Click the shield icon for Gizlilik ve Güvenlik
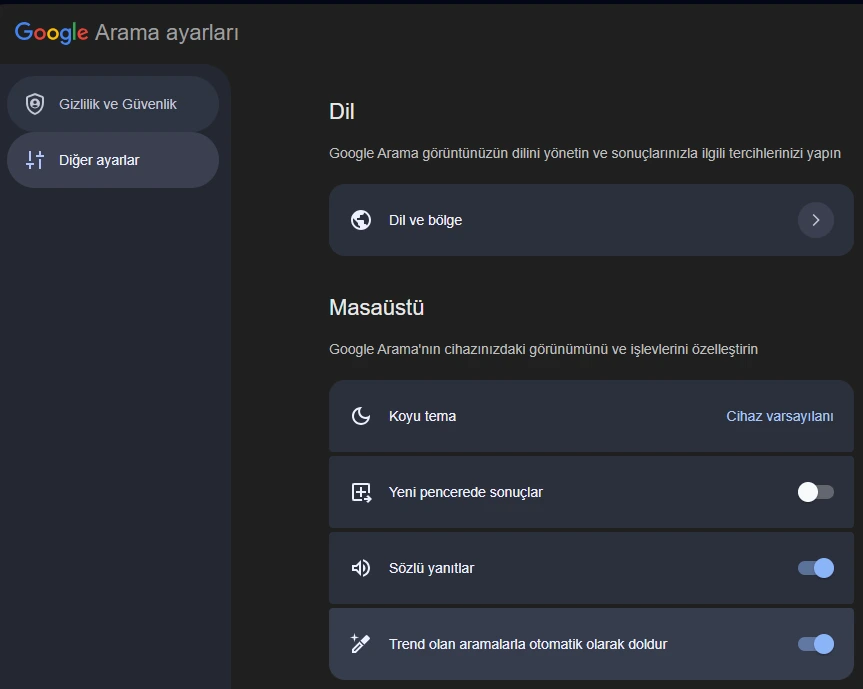863x689 pixels. tap(35, 104)
